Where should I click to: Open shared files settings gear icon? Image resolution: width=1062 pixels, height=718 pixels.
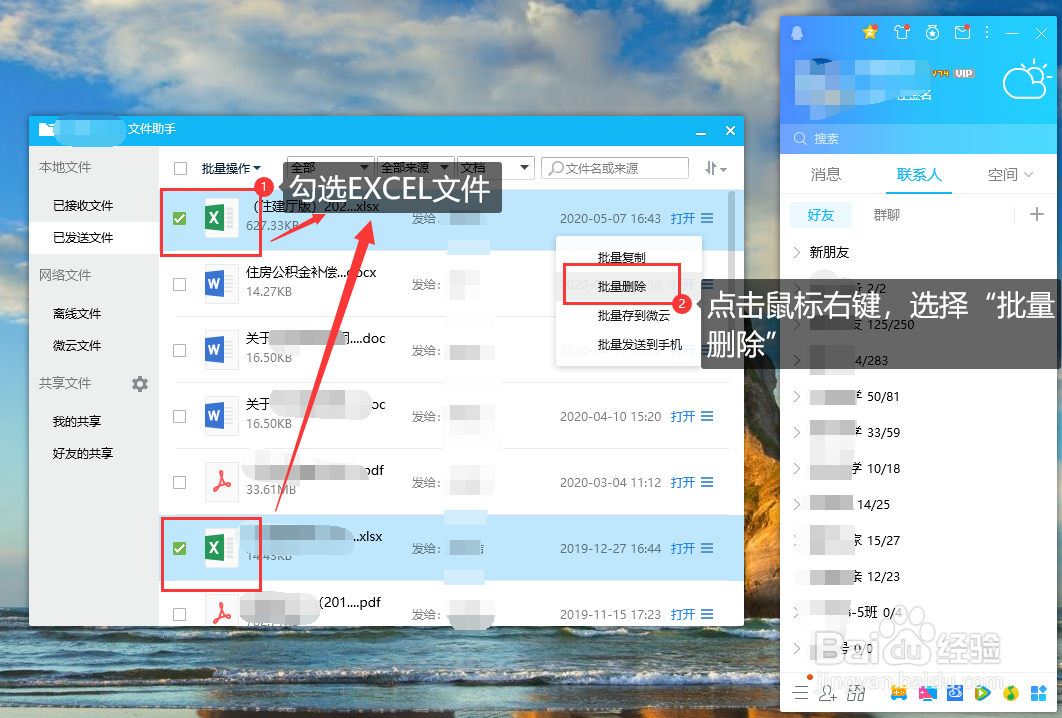click(x=140, y=384)
